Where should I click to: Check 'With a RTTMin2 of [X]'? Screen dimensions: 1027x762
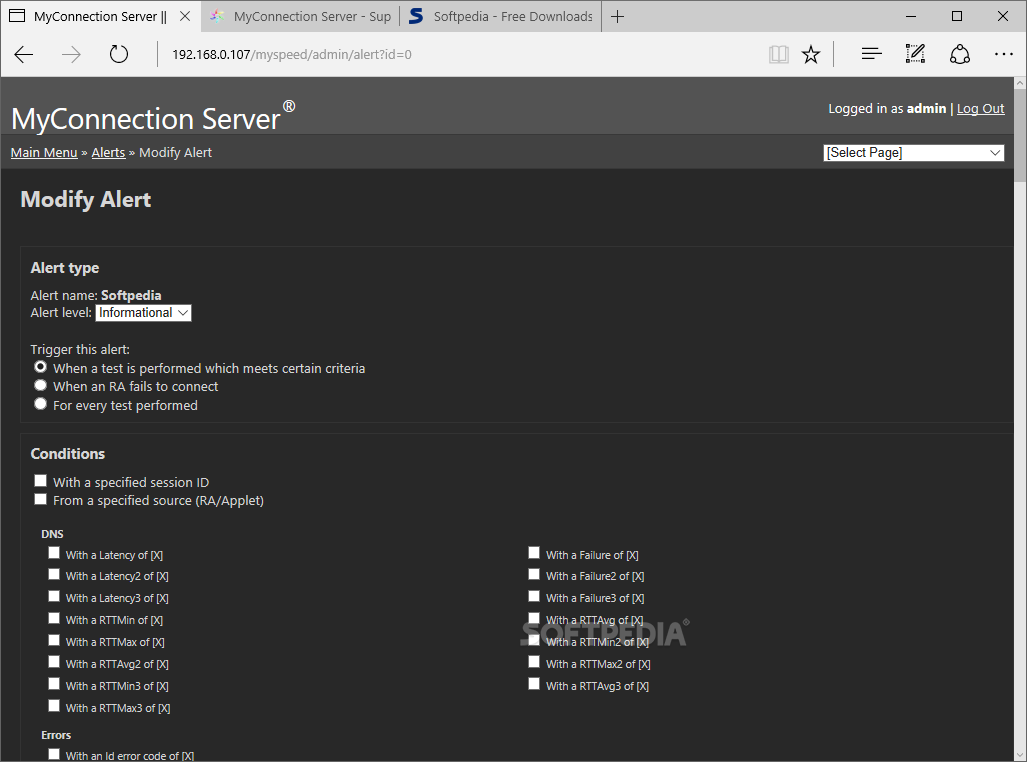pos(534,640)
